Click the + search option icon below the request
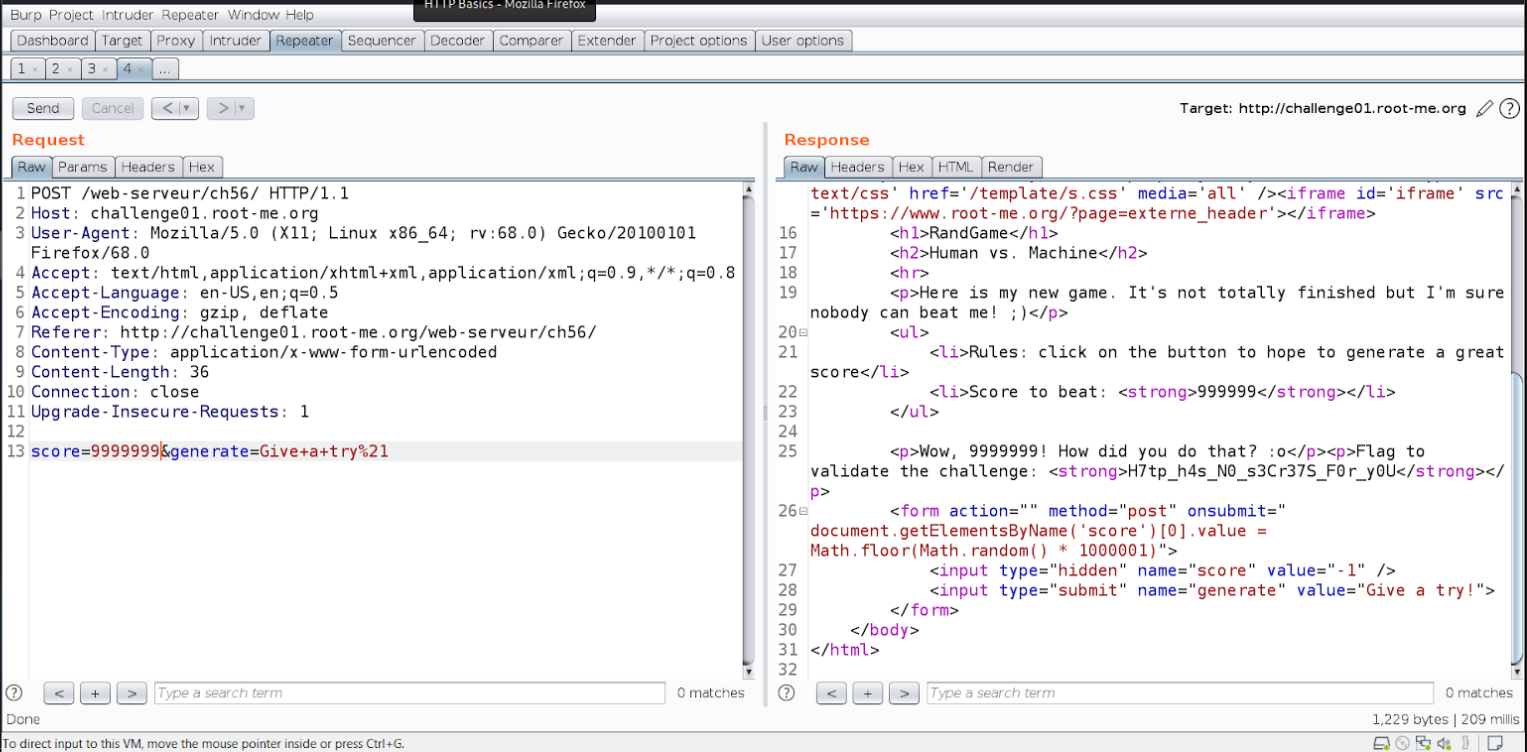Image resolution: width=1527 pixels, height=752 pixels. [x=95, y=692]
